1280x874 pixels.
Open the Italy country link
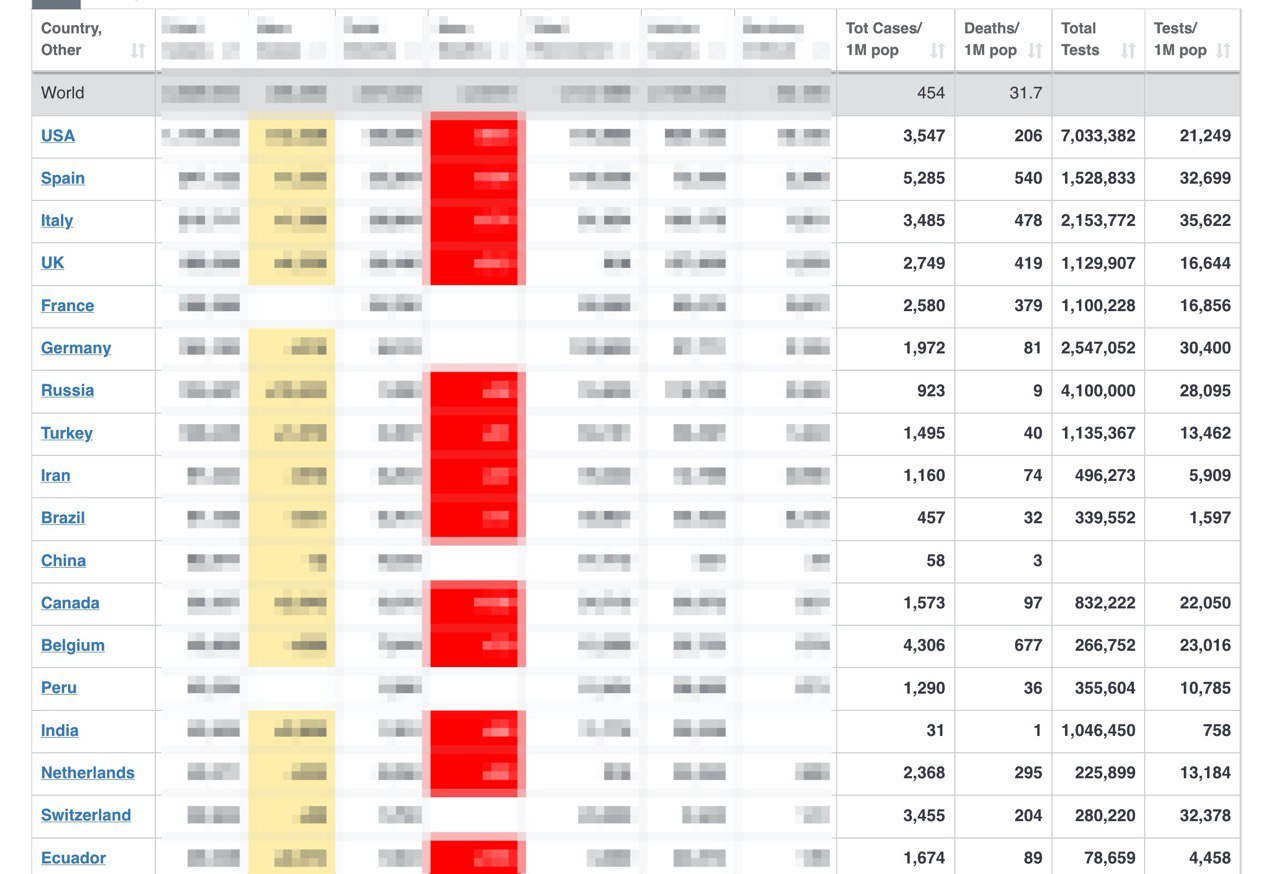coord(57,221)
